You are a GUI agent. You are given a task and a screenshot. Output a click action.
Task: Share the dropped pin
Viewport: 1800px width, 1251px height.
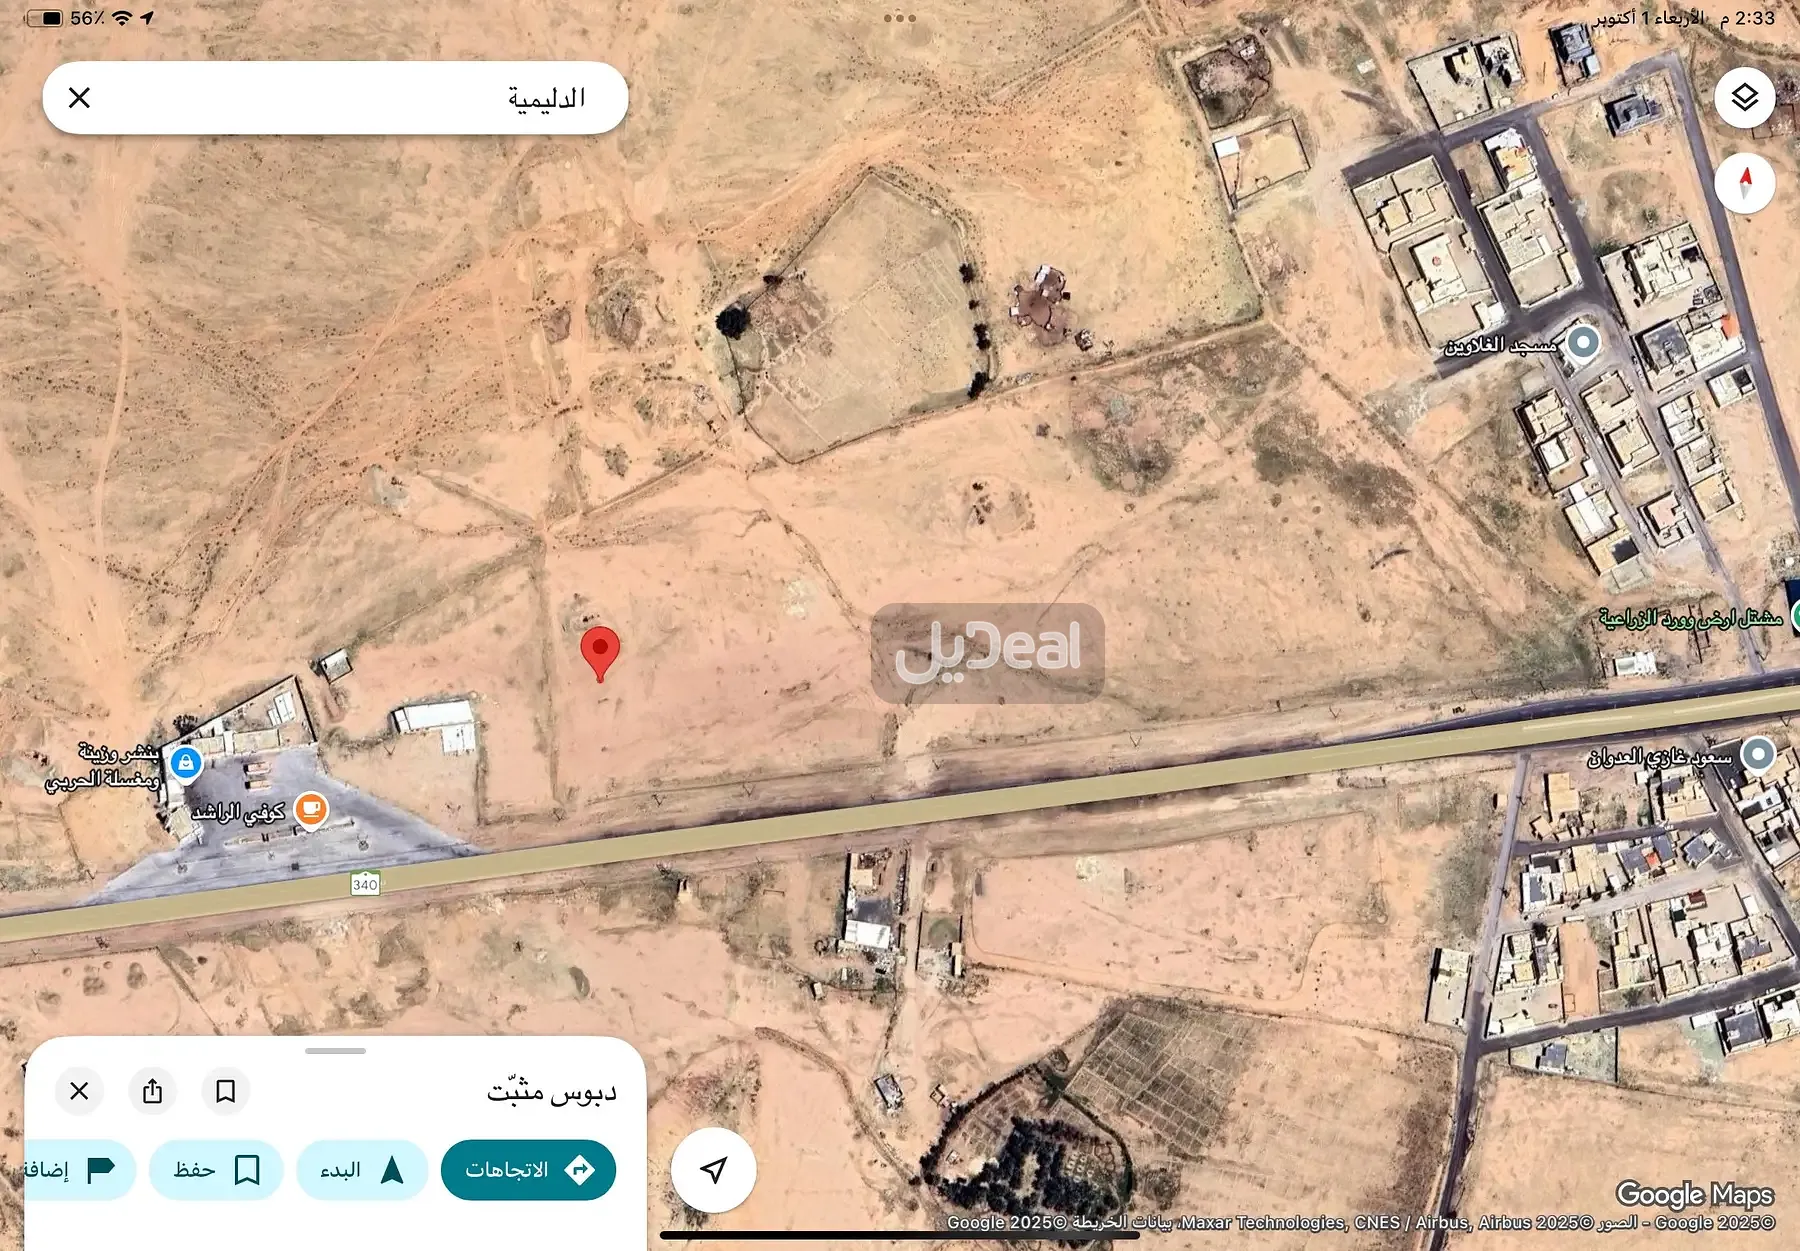(x=152, y=1091)
